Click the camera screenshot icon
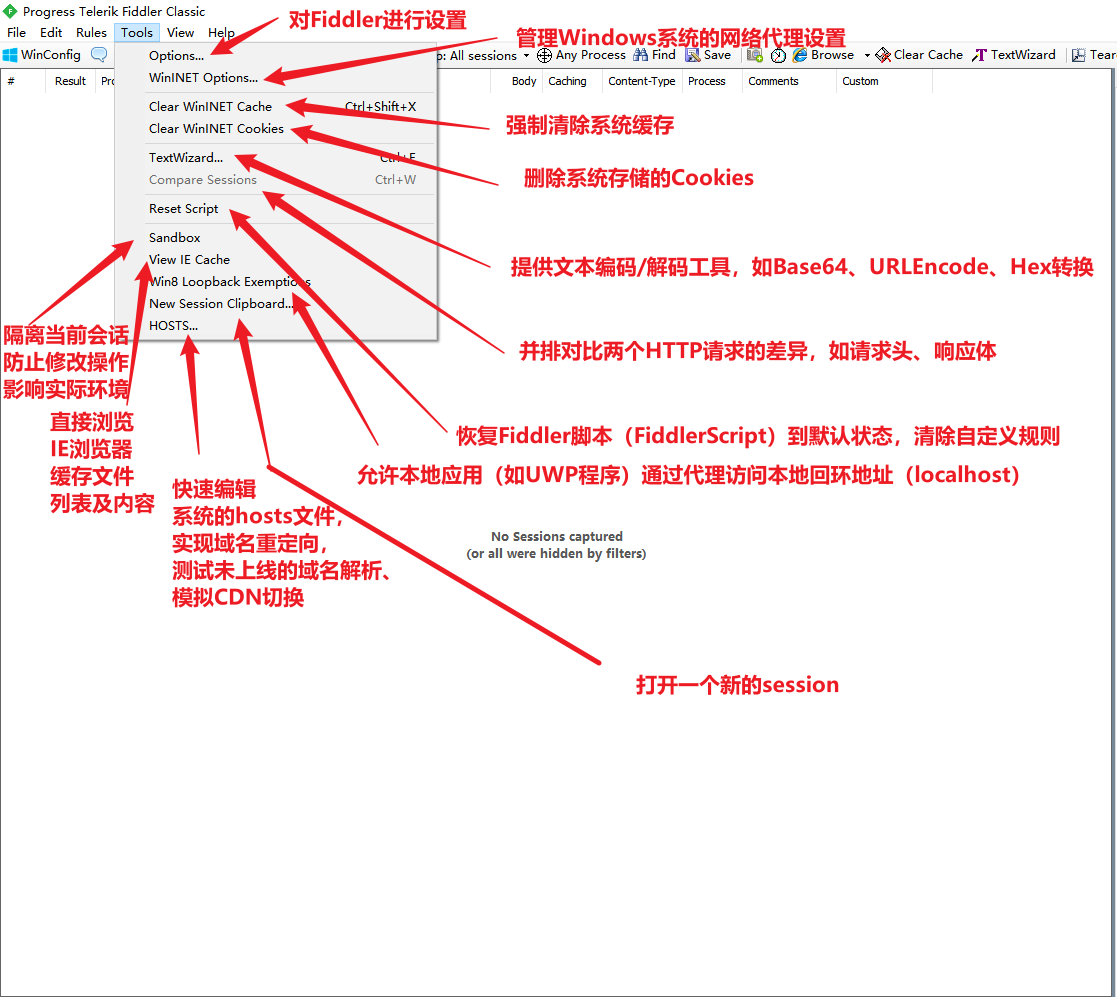Image resolution: width=1117 pixels, height=997 pixels. (754, 55)
